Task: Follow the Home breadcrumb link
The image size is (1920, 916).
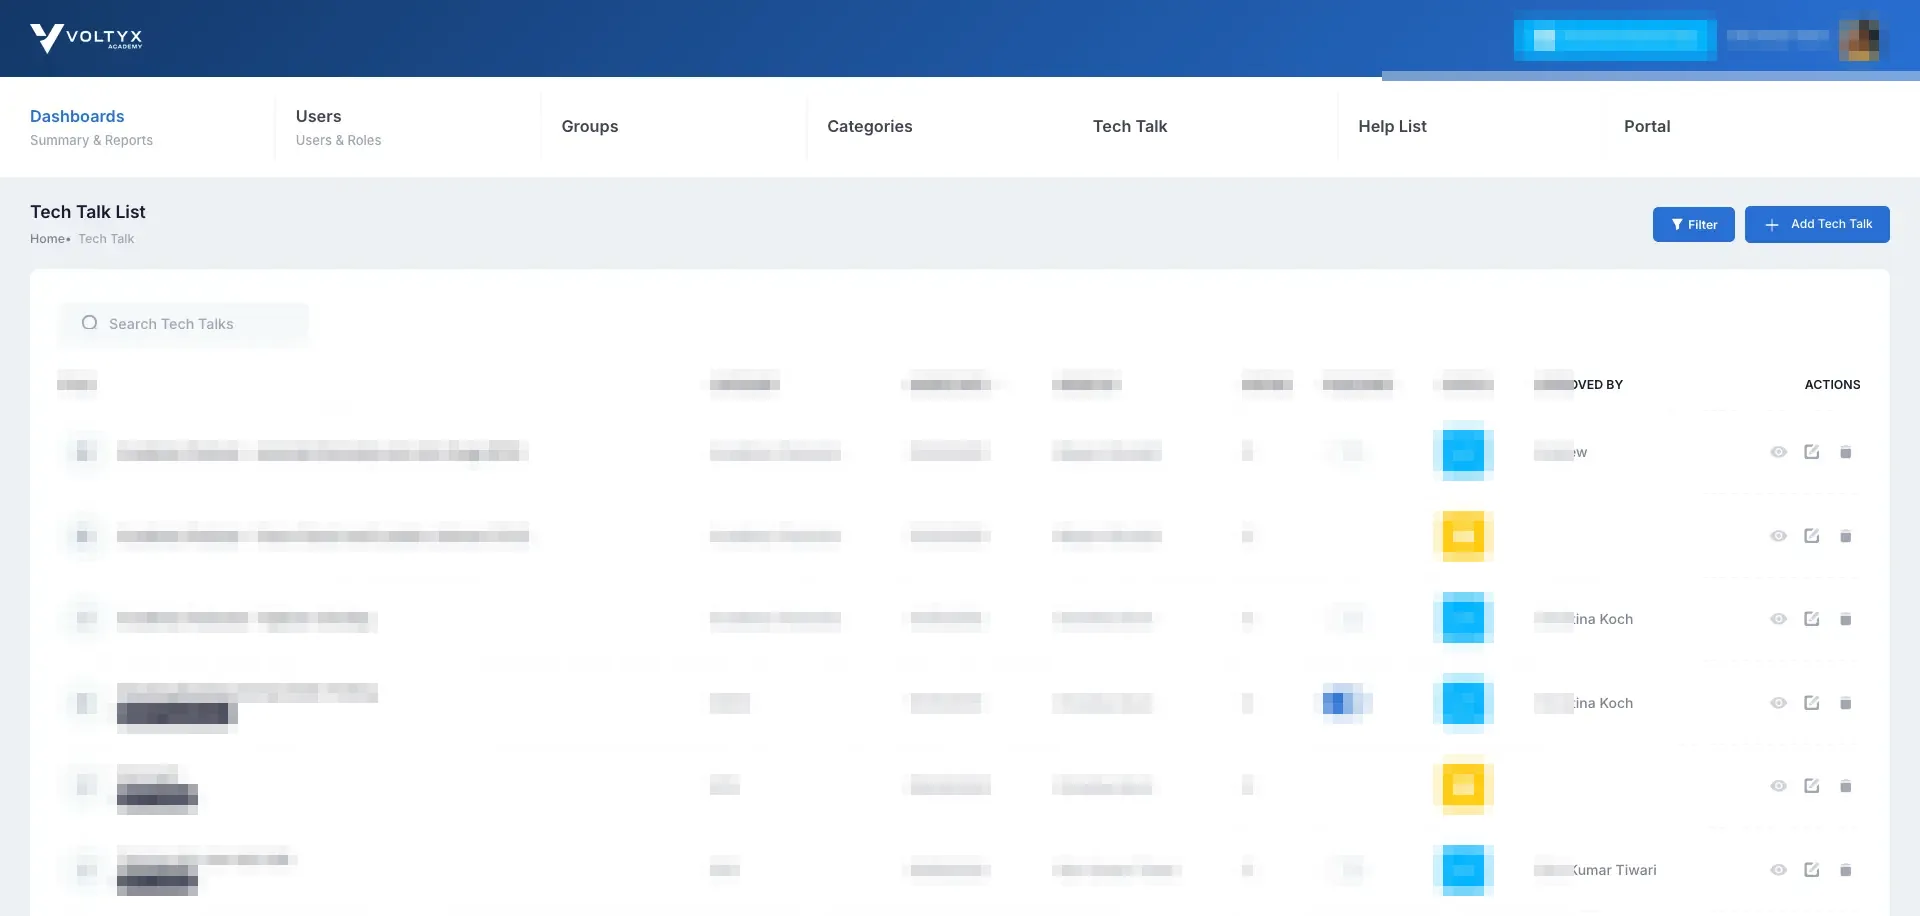Action: pos(47,239)
